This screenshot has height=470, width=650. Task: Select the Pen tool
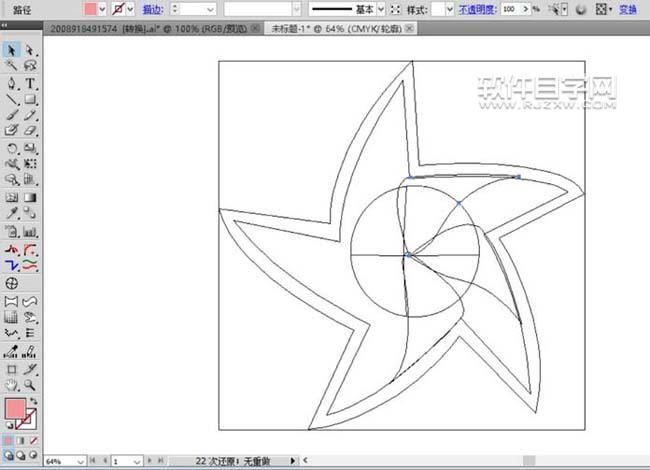[x=11, y=83]
